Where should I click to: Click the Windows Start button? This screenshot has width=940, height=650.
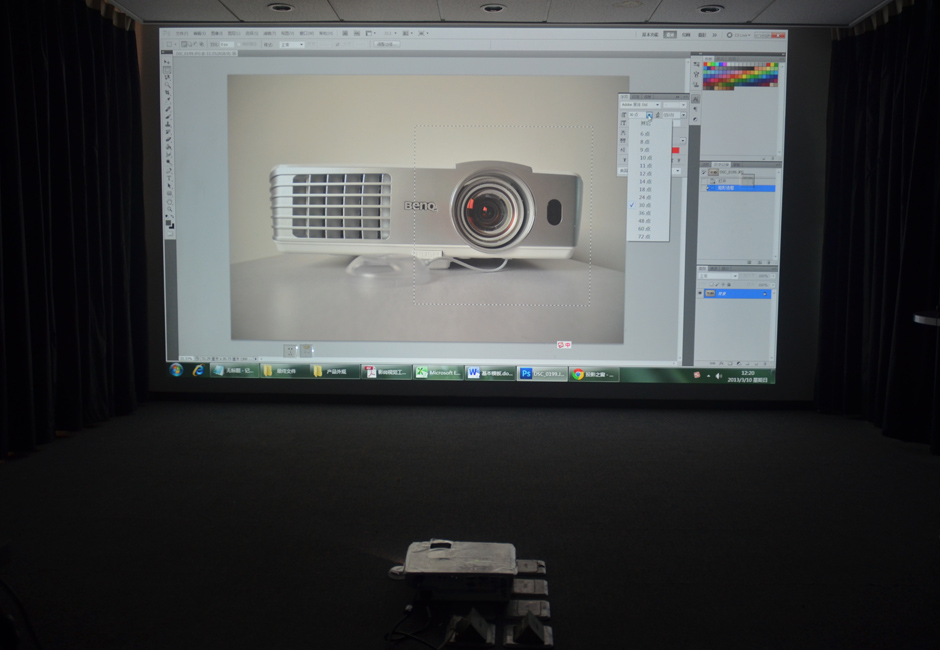point(176,369)
